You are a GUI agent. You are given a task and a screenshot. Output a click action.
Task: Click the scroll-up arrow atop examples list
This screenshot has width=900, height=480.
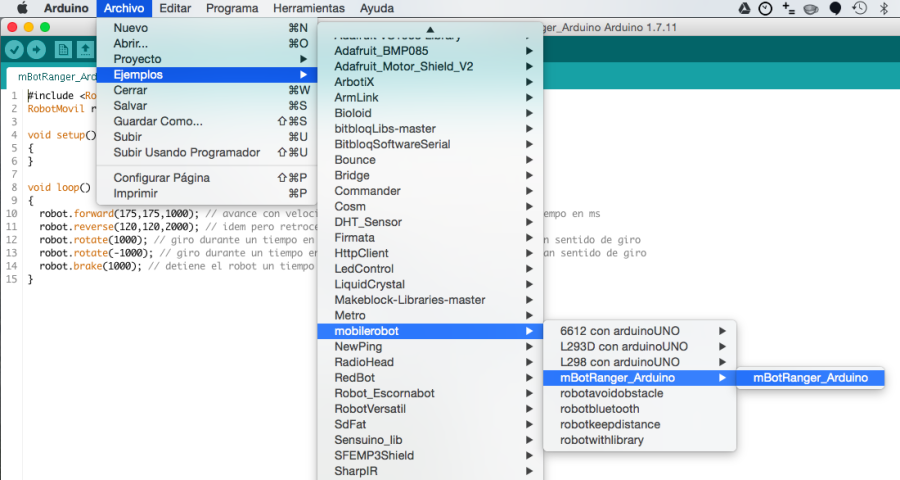(x=430, y=29)
